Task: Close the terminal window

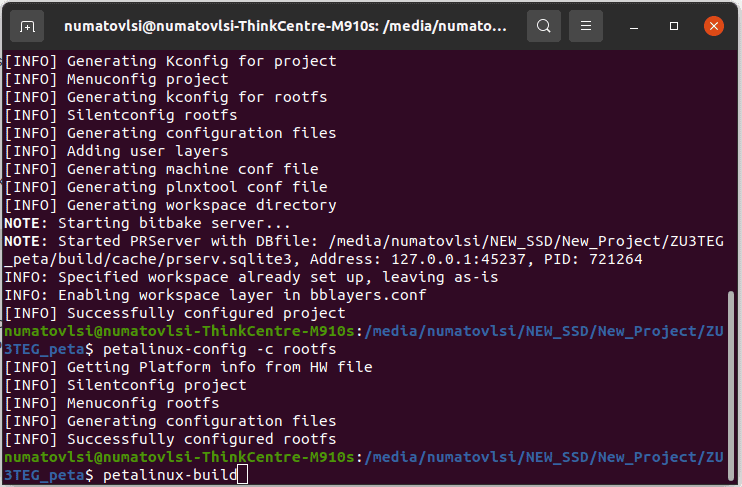Action: click(x=713, y=26)
